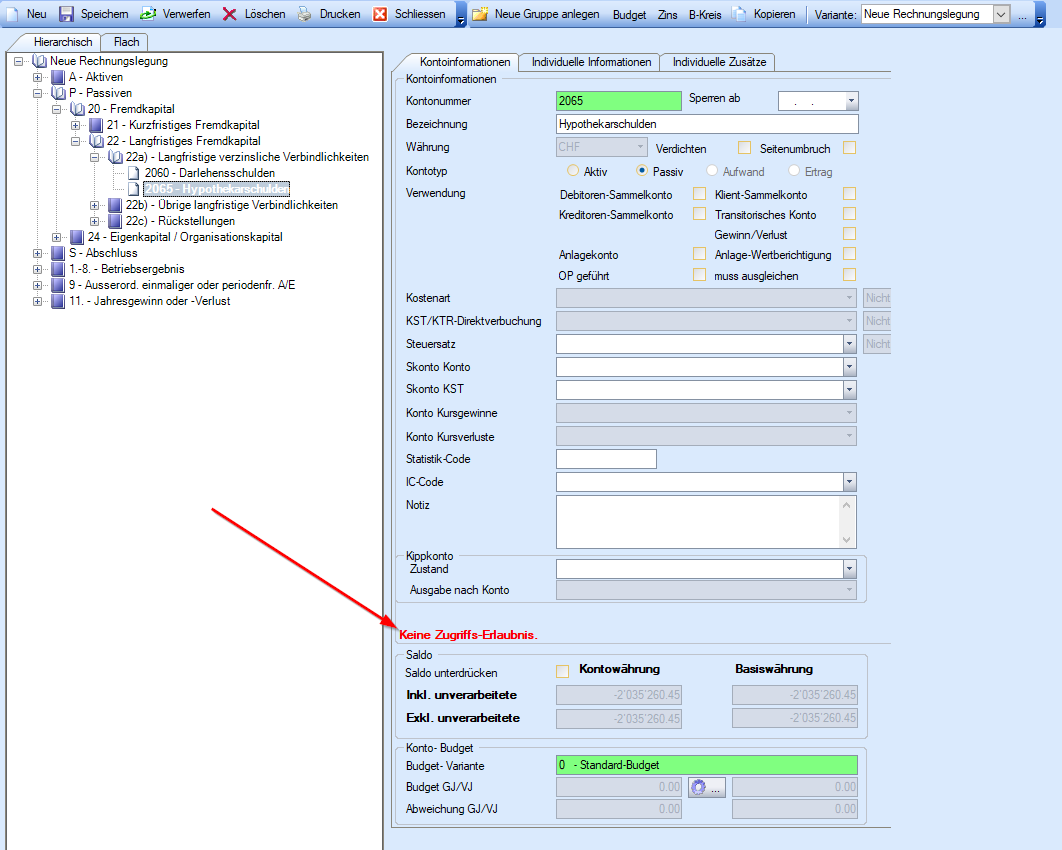Open the Variante dropdown
The height and width of the screenshot is (850, 1062).
tap(1001, 14)
